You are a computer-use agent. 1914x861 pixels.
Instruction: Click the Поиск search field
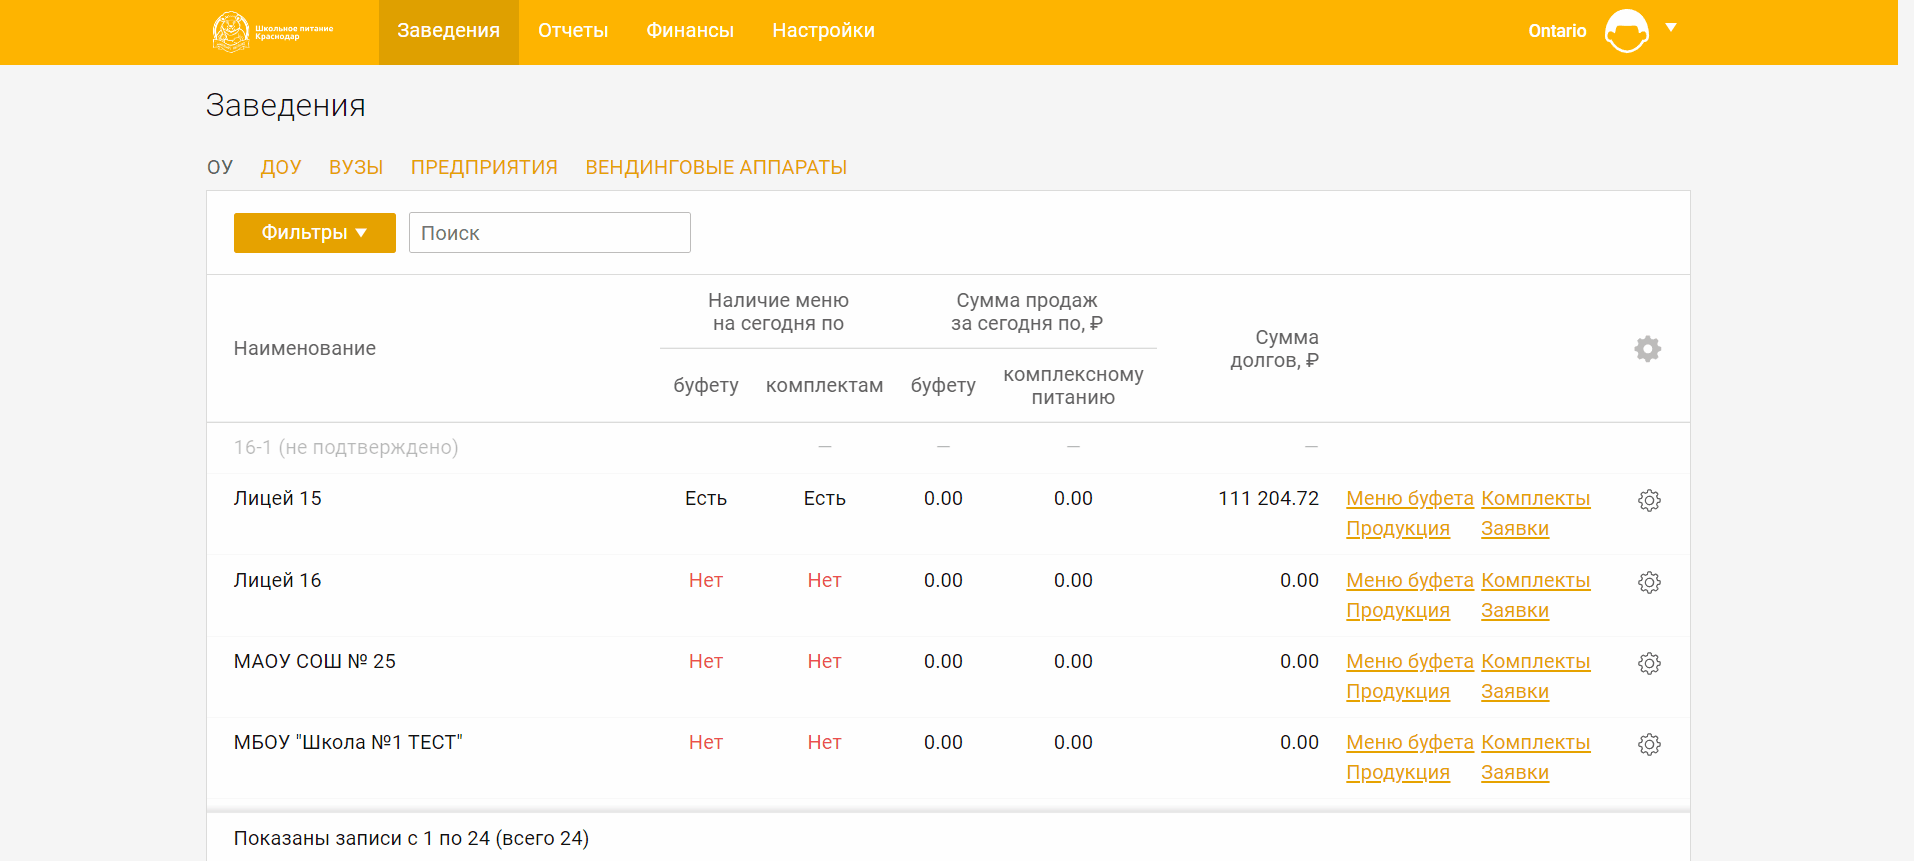pos(549,233)
